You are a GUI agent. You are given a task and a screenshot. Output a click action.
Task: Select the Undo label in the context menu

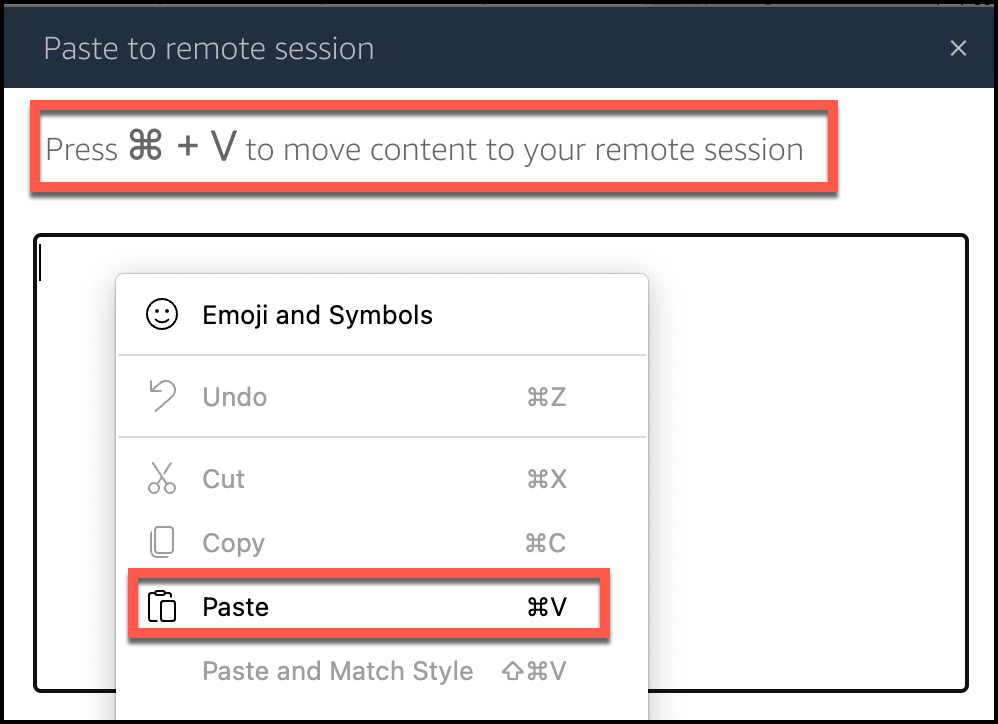tap(234, 397)
